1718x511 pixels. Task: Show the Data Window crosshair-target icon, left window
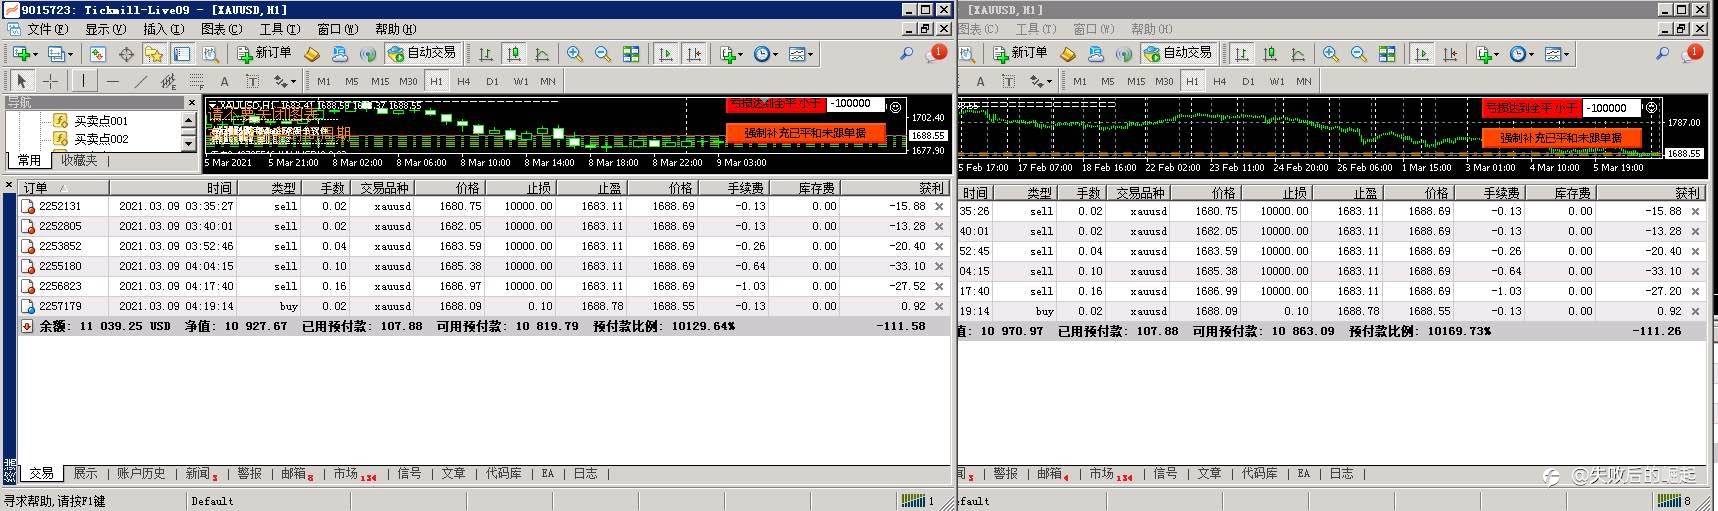pyautogui.click(x=126, y=54)
